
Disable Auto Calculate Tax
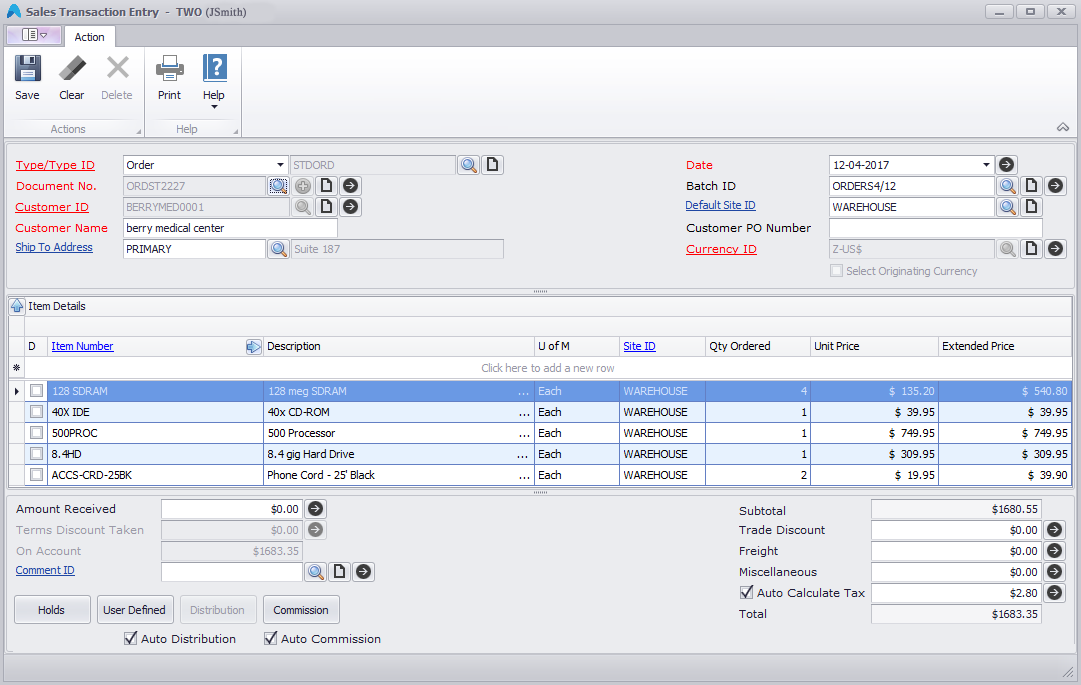(746, 593)
